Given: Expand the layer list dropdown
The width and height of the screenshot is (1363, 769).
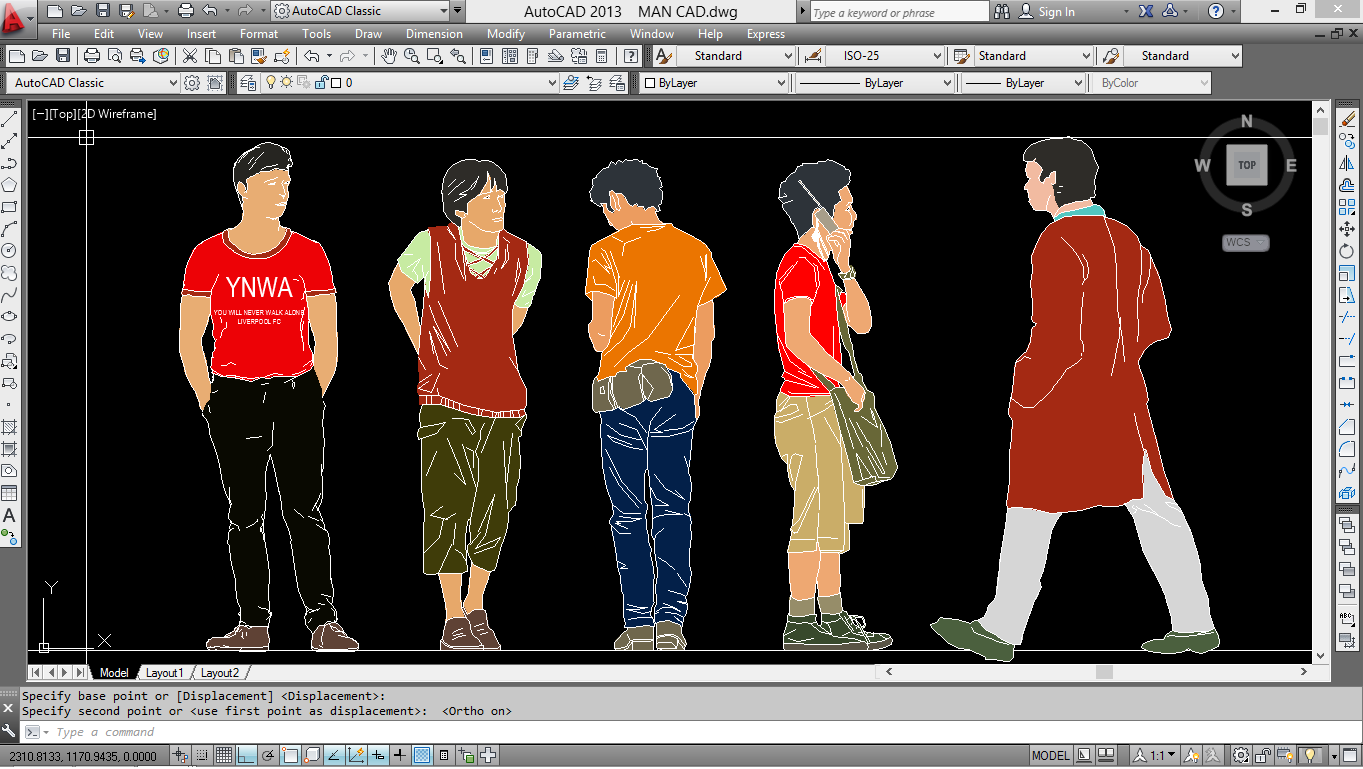Looking at the screenshot, I should (x=552, y=83).
